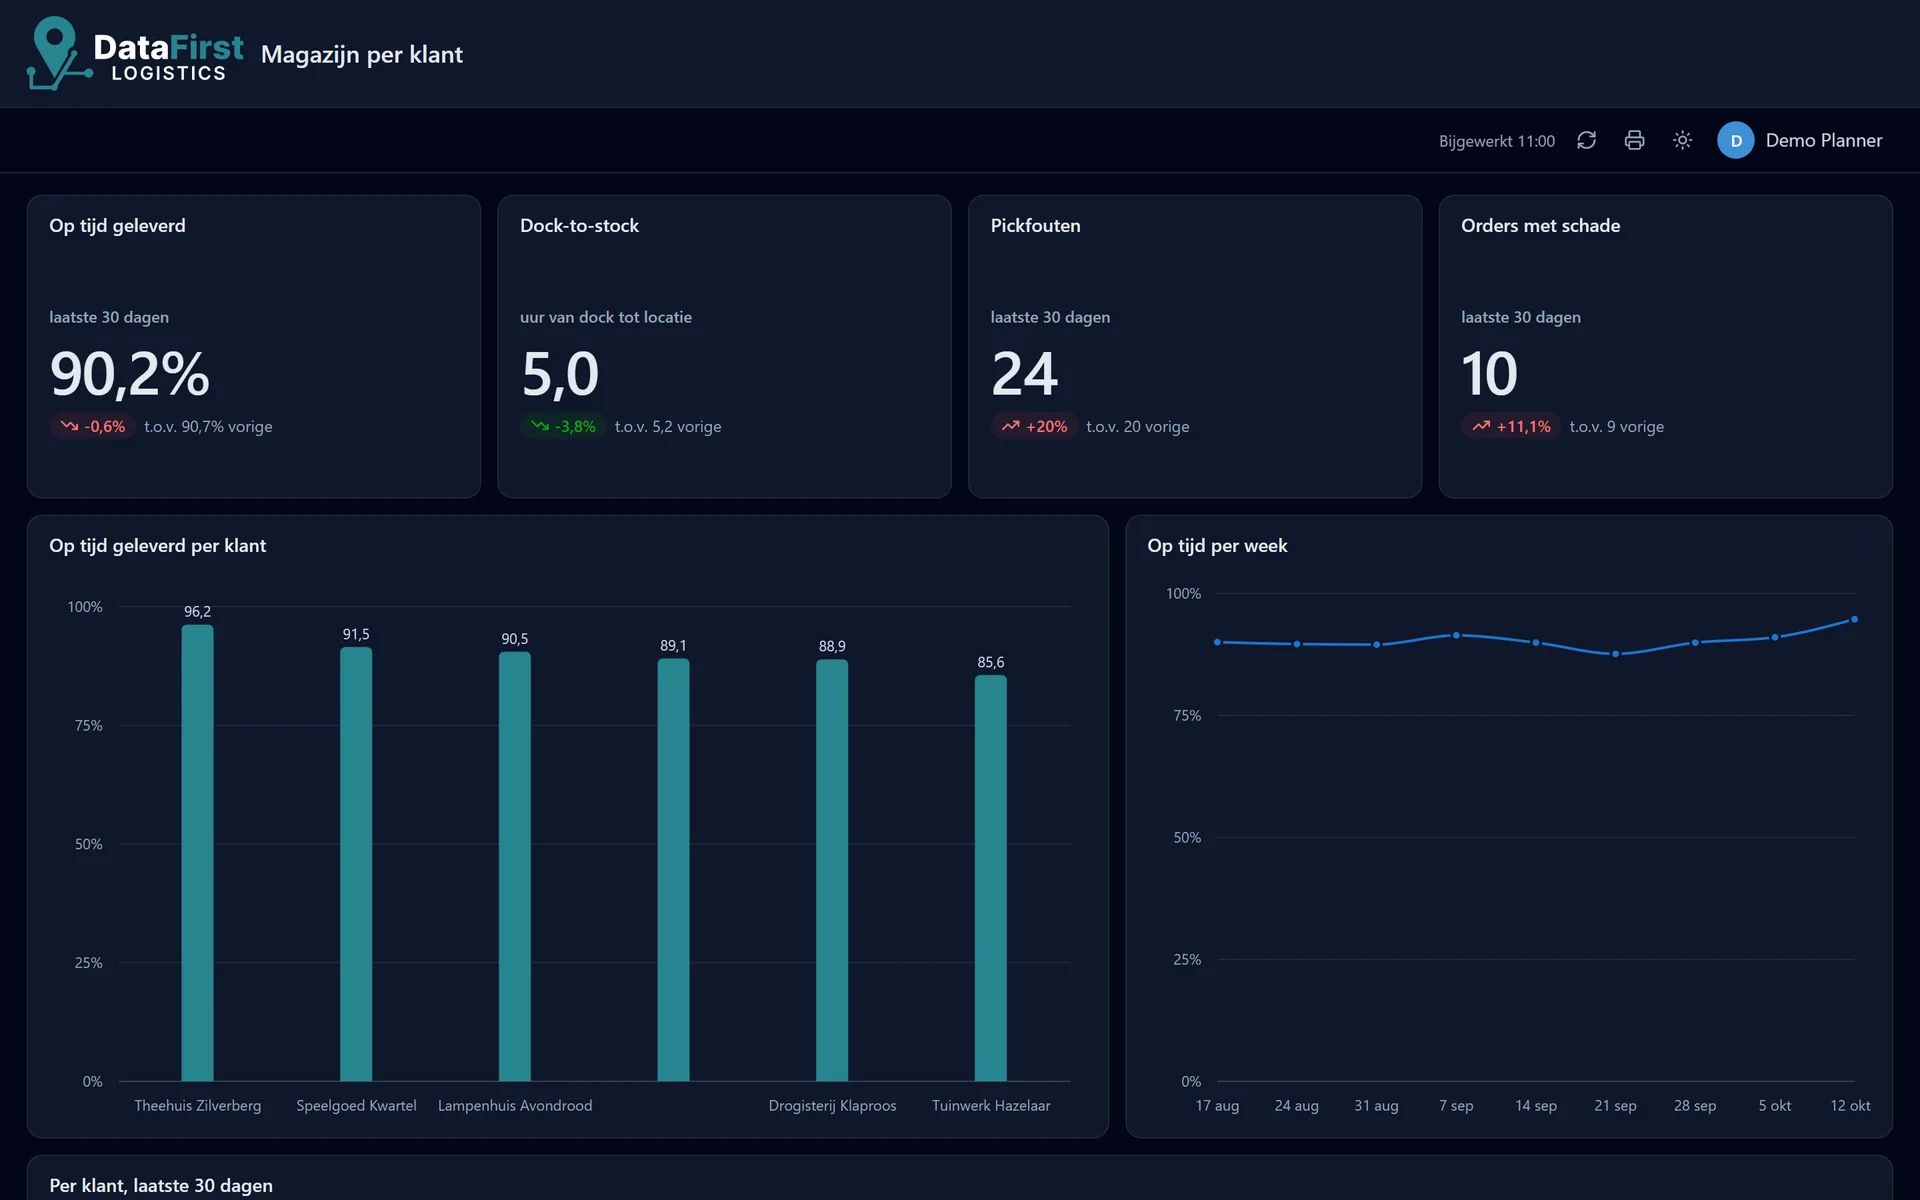Click the Theehuis Zilverberg bar

tap(197, 853)
